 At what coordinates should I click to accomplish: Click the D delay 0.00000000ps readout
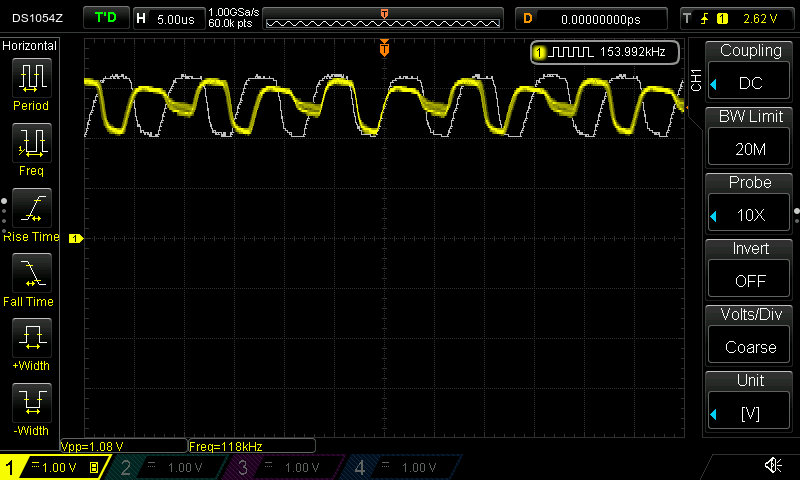coord(591,19)
